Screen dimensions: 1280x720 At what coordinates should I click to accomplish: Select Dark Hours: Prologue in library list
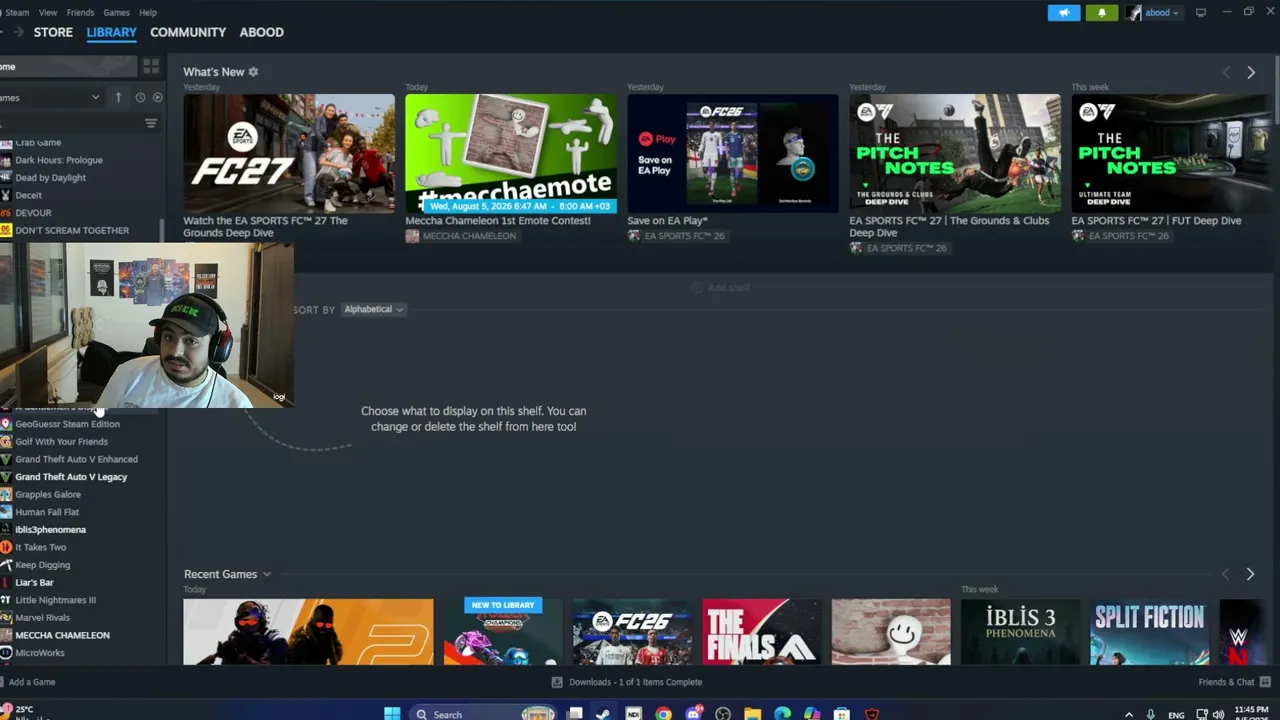coord(58,160)
